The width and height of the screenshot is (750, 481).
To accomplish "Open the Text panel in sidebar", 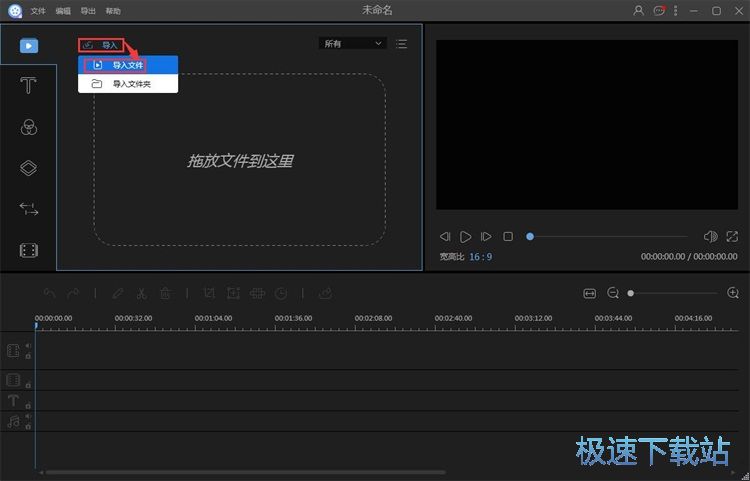I will pyautogui.click(x=28, y=86).
